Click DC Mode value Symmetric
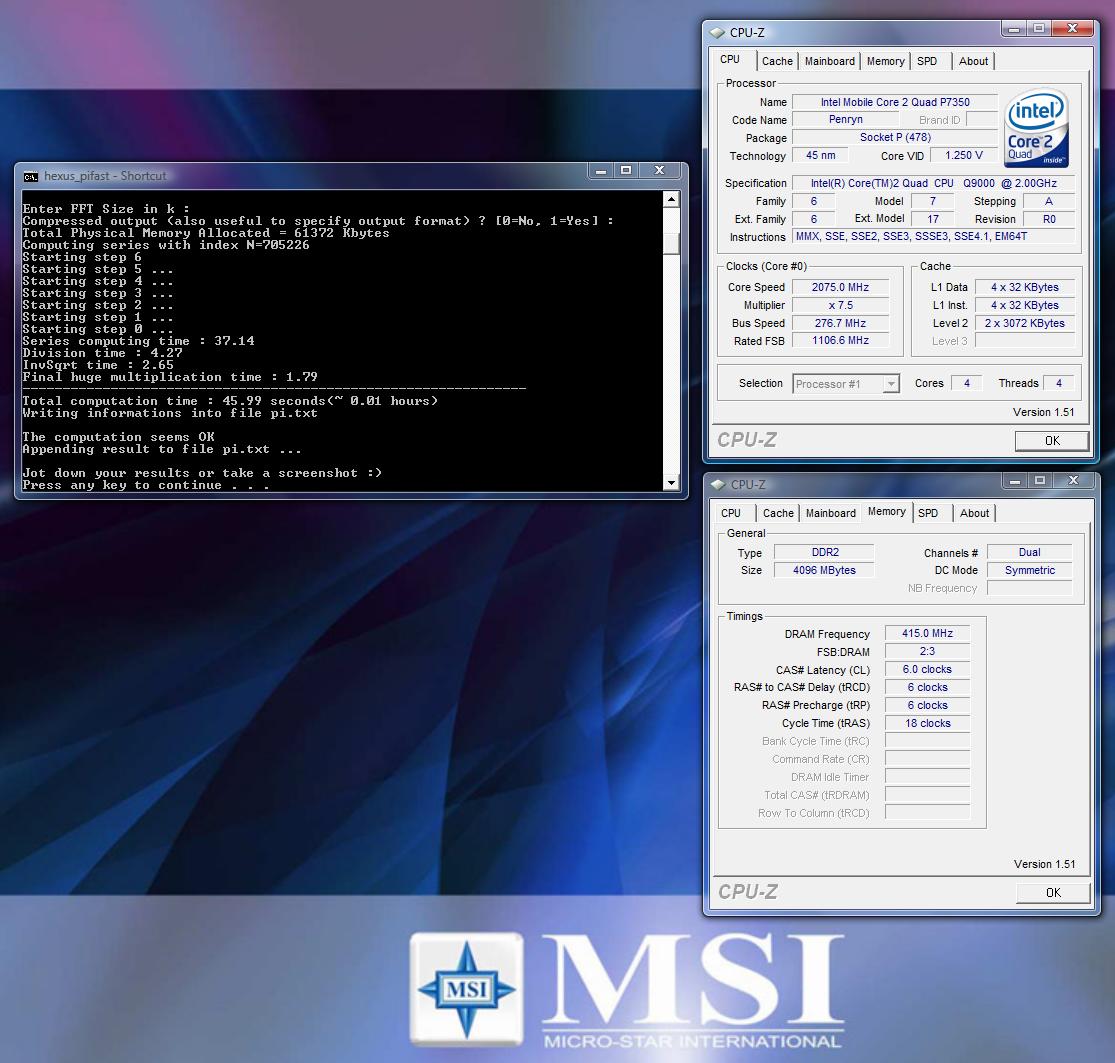This screenshot has width=1115, height=1063. 1030,570
